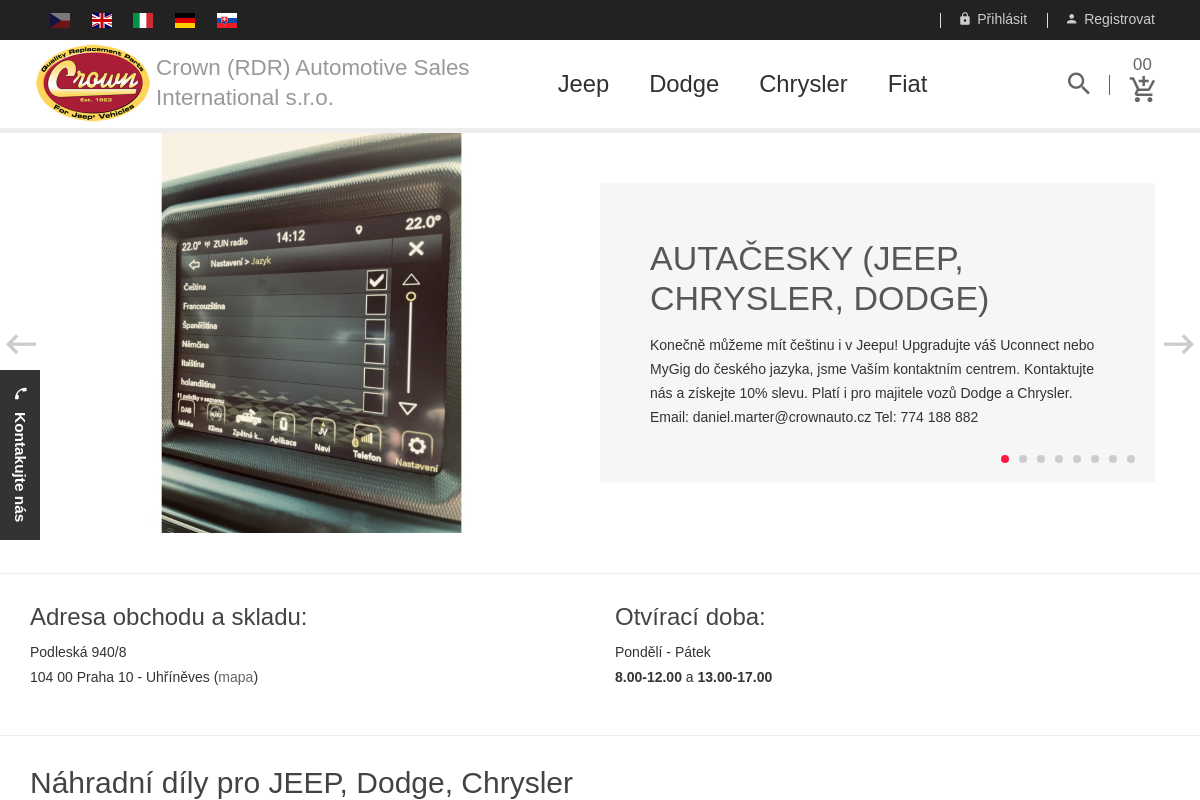Open the shopping cart icon

tap(1142, 89)
